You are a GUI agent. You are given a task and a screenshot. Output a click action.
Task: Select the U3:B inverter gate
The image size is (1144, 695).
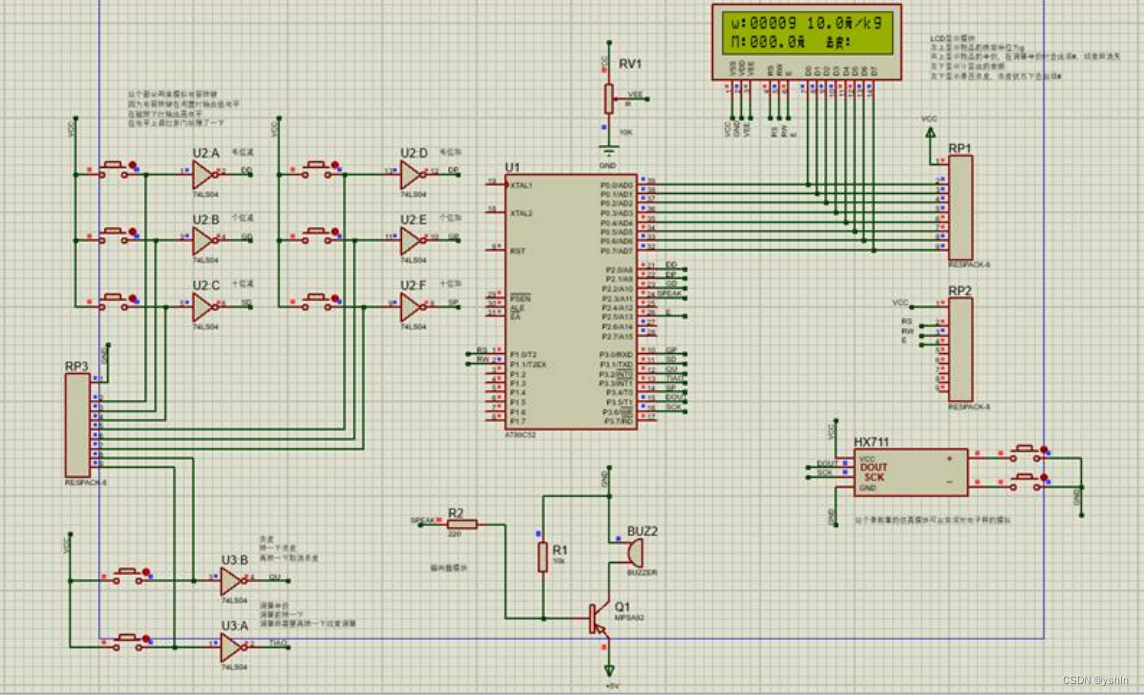(233, 581)
